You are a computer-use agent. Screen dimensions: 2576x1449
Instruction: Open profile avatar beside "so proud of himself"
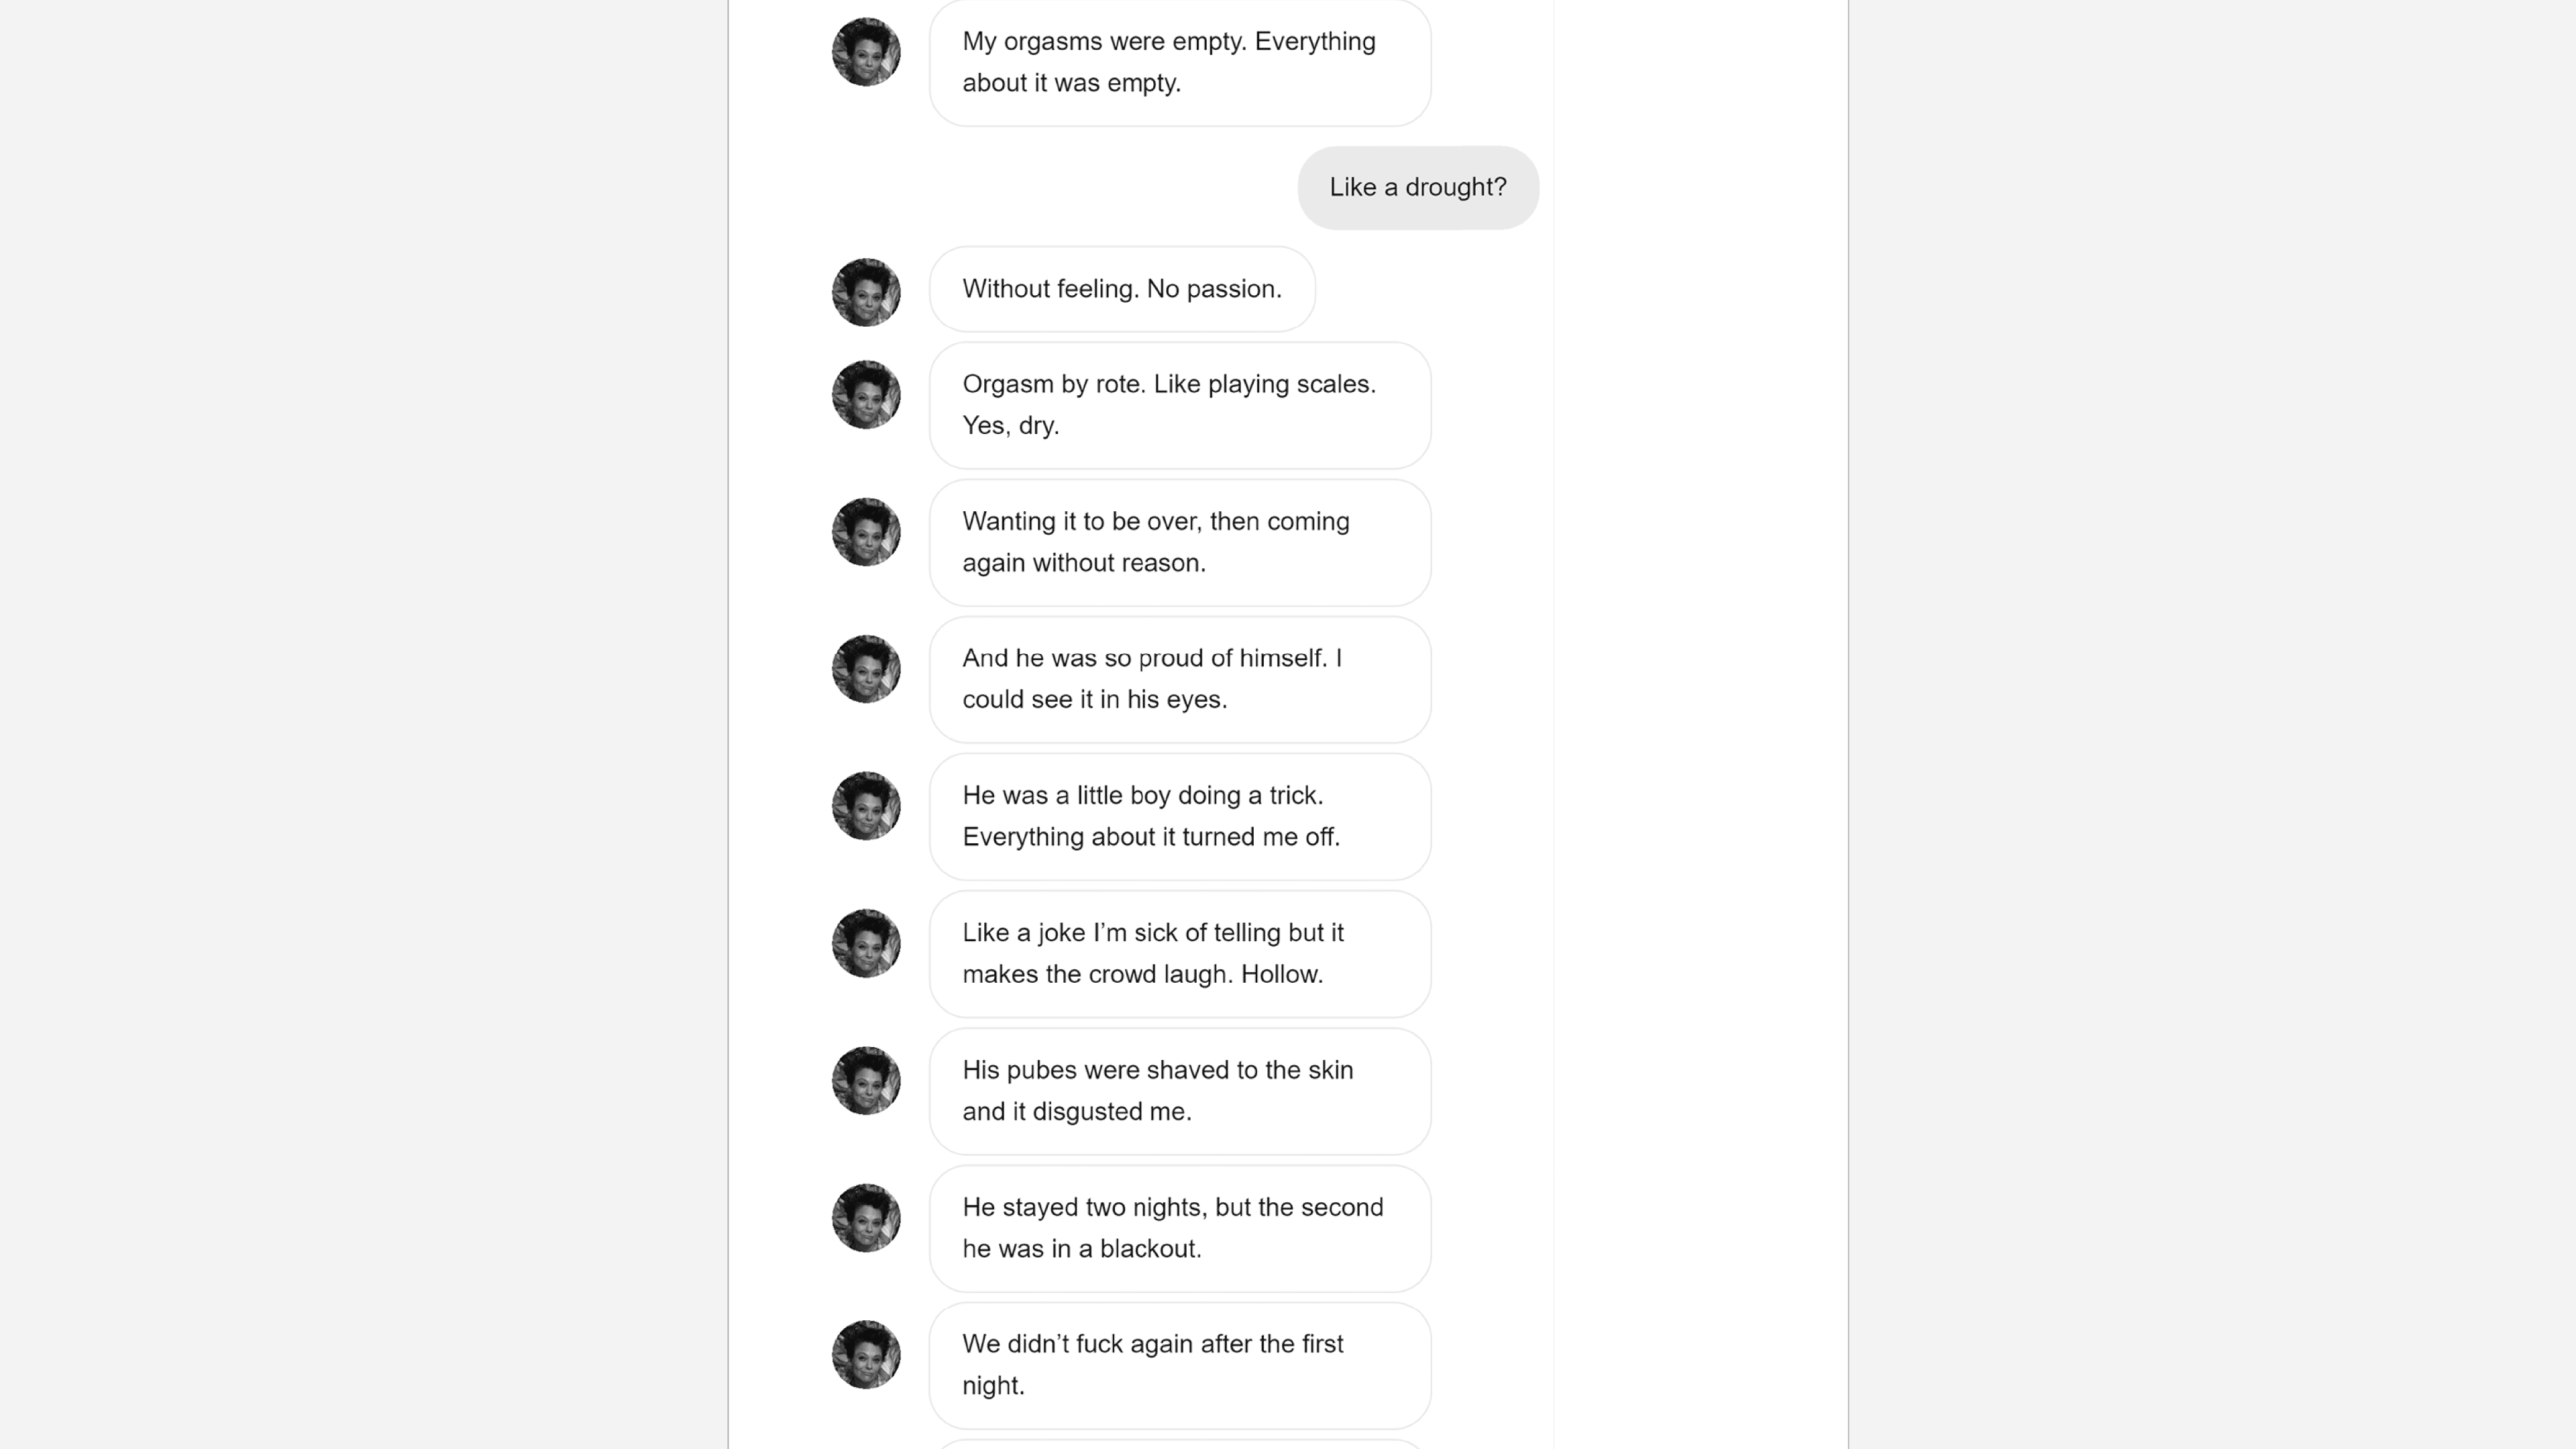point(866,669)
